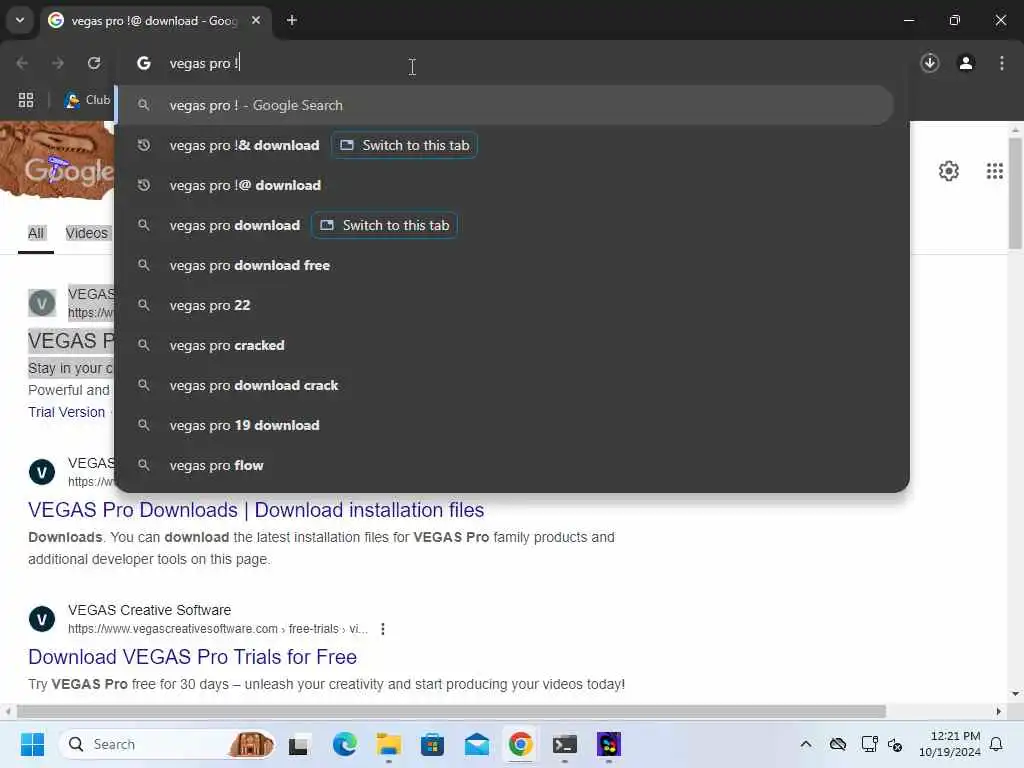
Task: Go back to previous page
Action: (22, 63)
